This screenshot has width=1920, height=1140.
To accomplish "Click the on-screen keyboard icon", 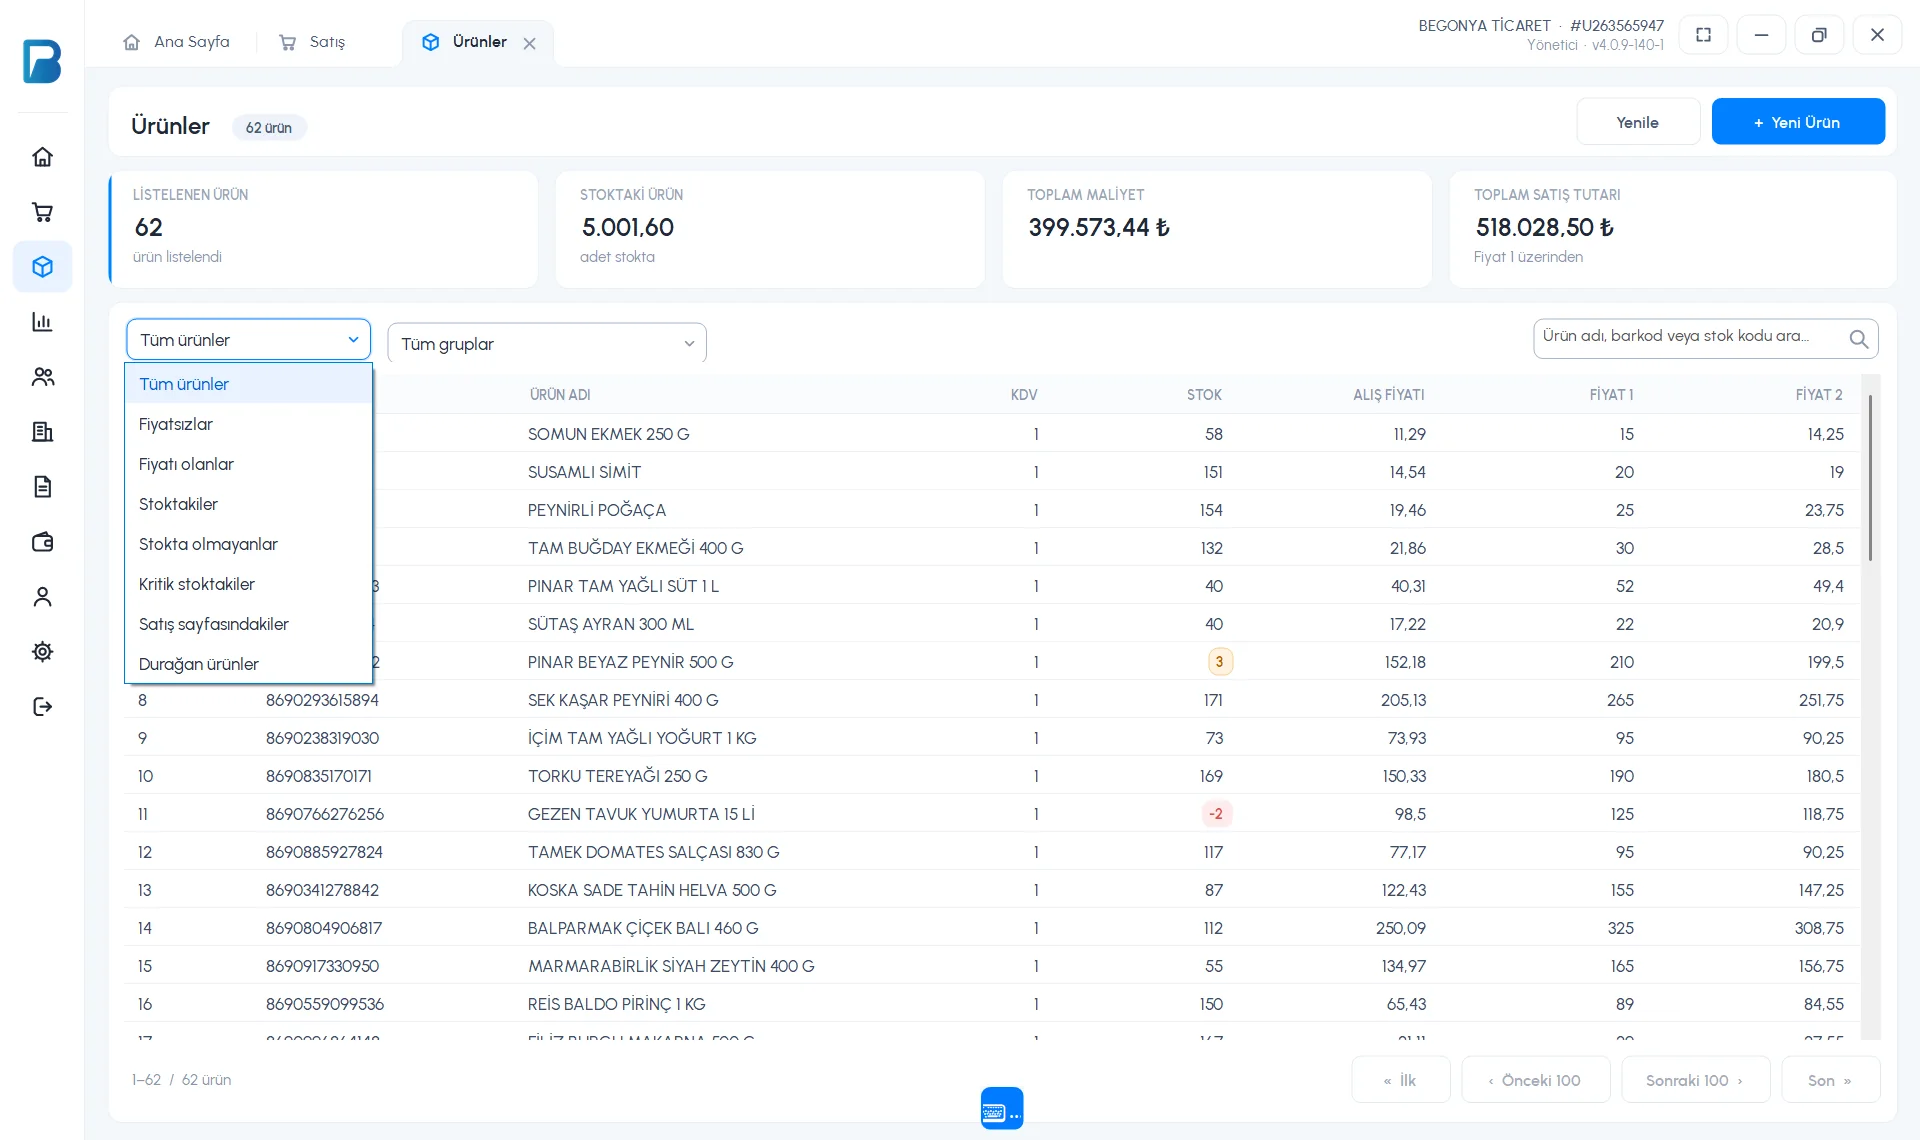I will [x=1002, y=1108].
